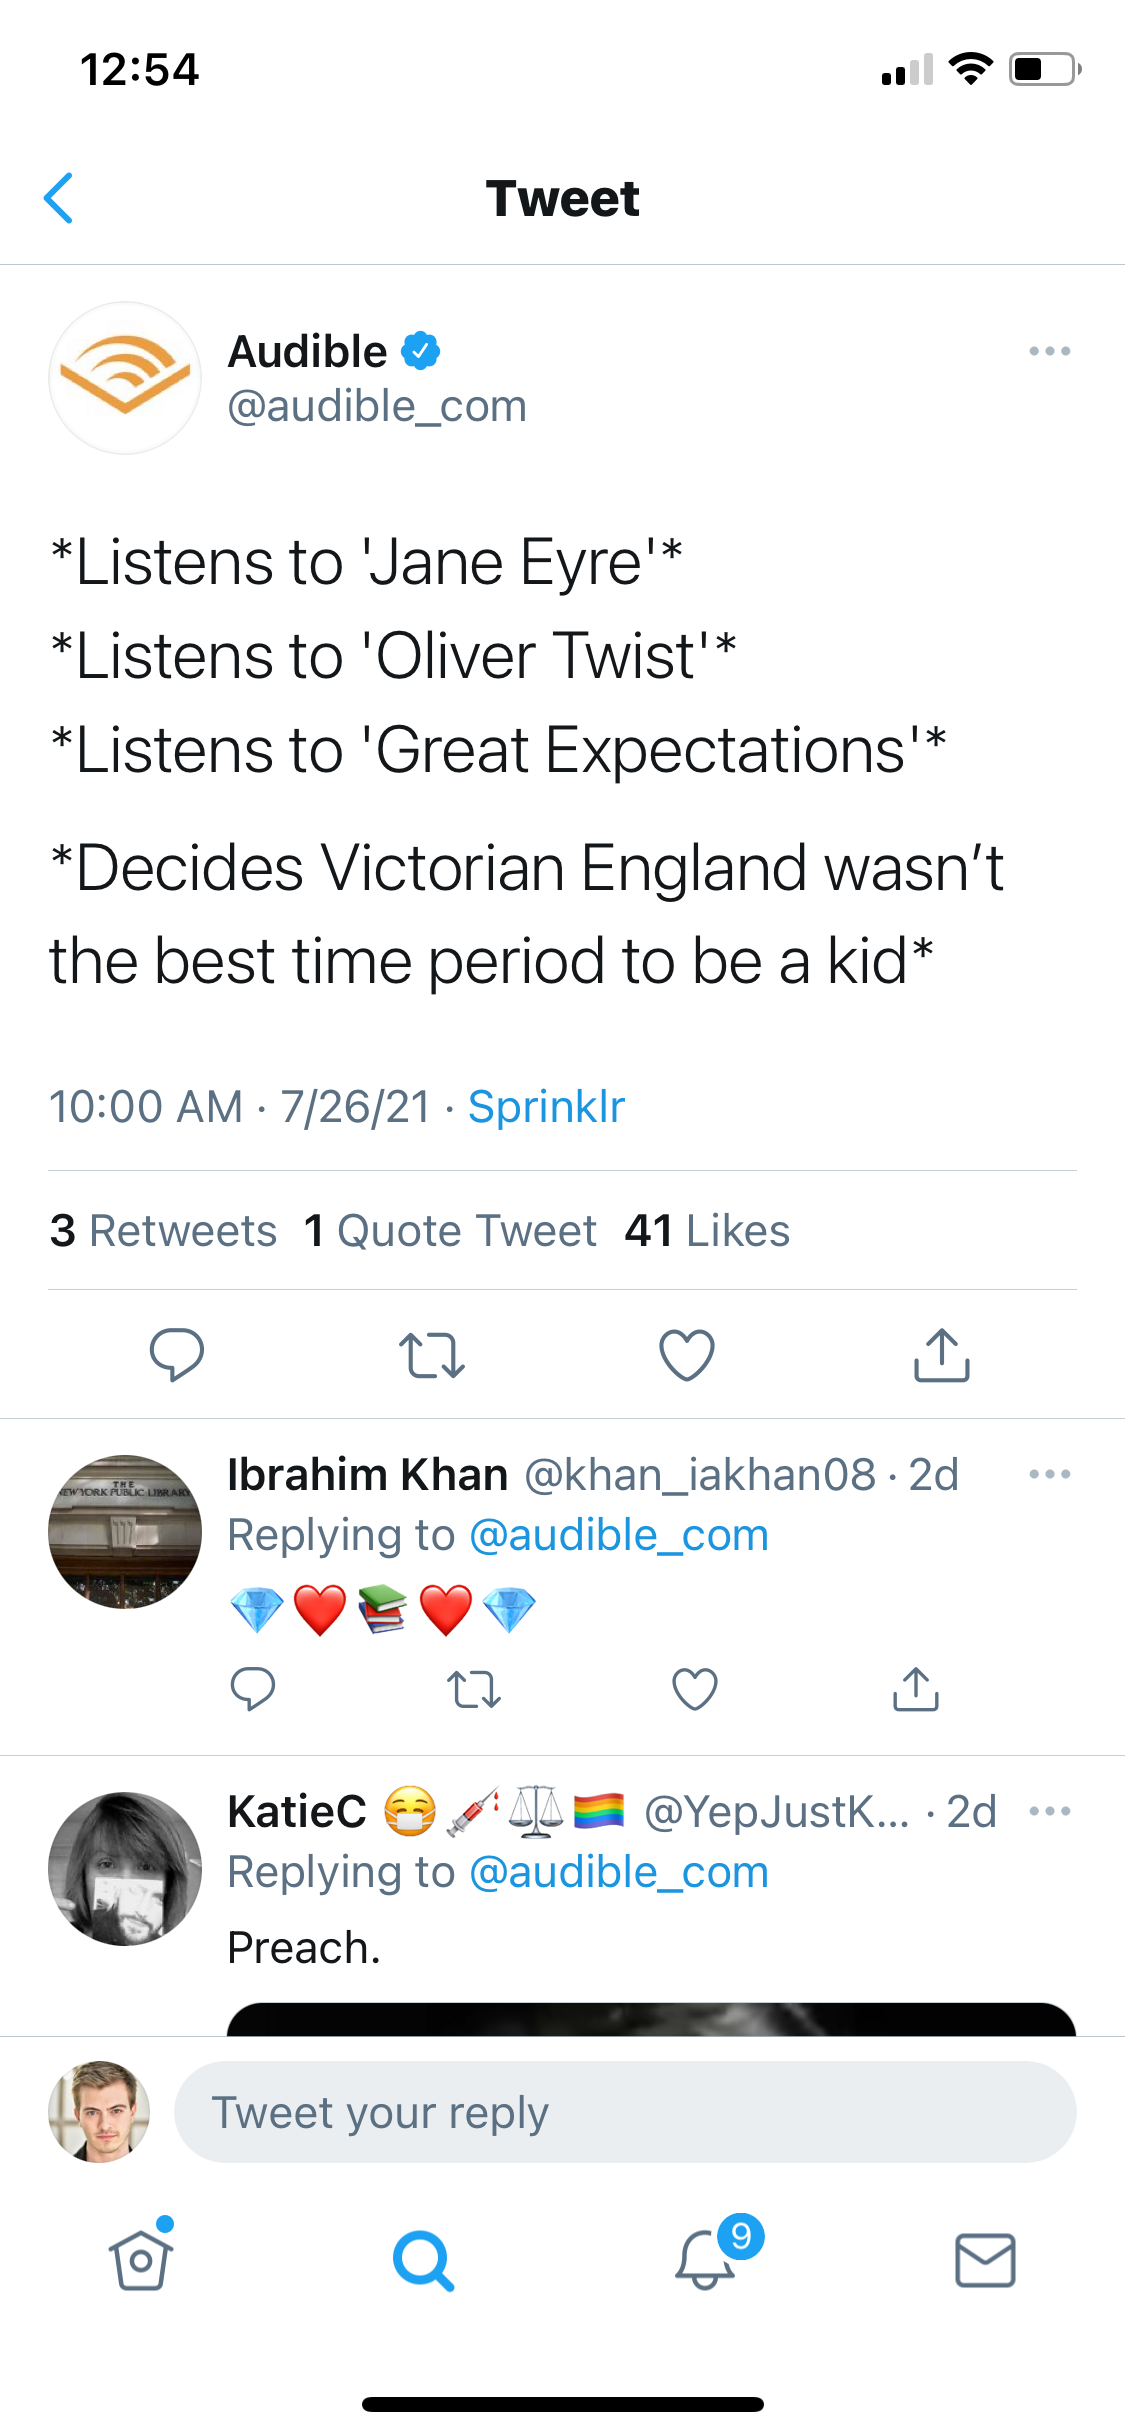Go to the Home tab
Viewport: 1125px width, 2436px height.
pos(141,2260)
